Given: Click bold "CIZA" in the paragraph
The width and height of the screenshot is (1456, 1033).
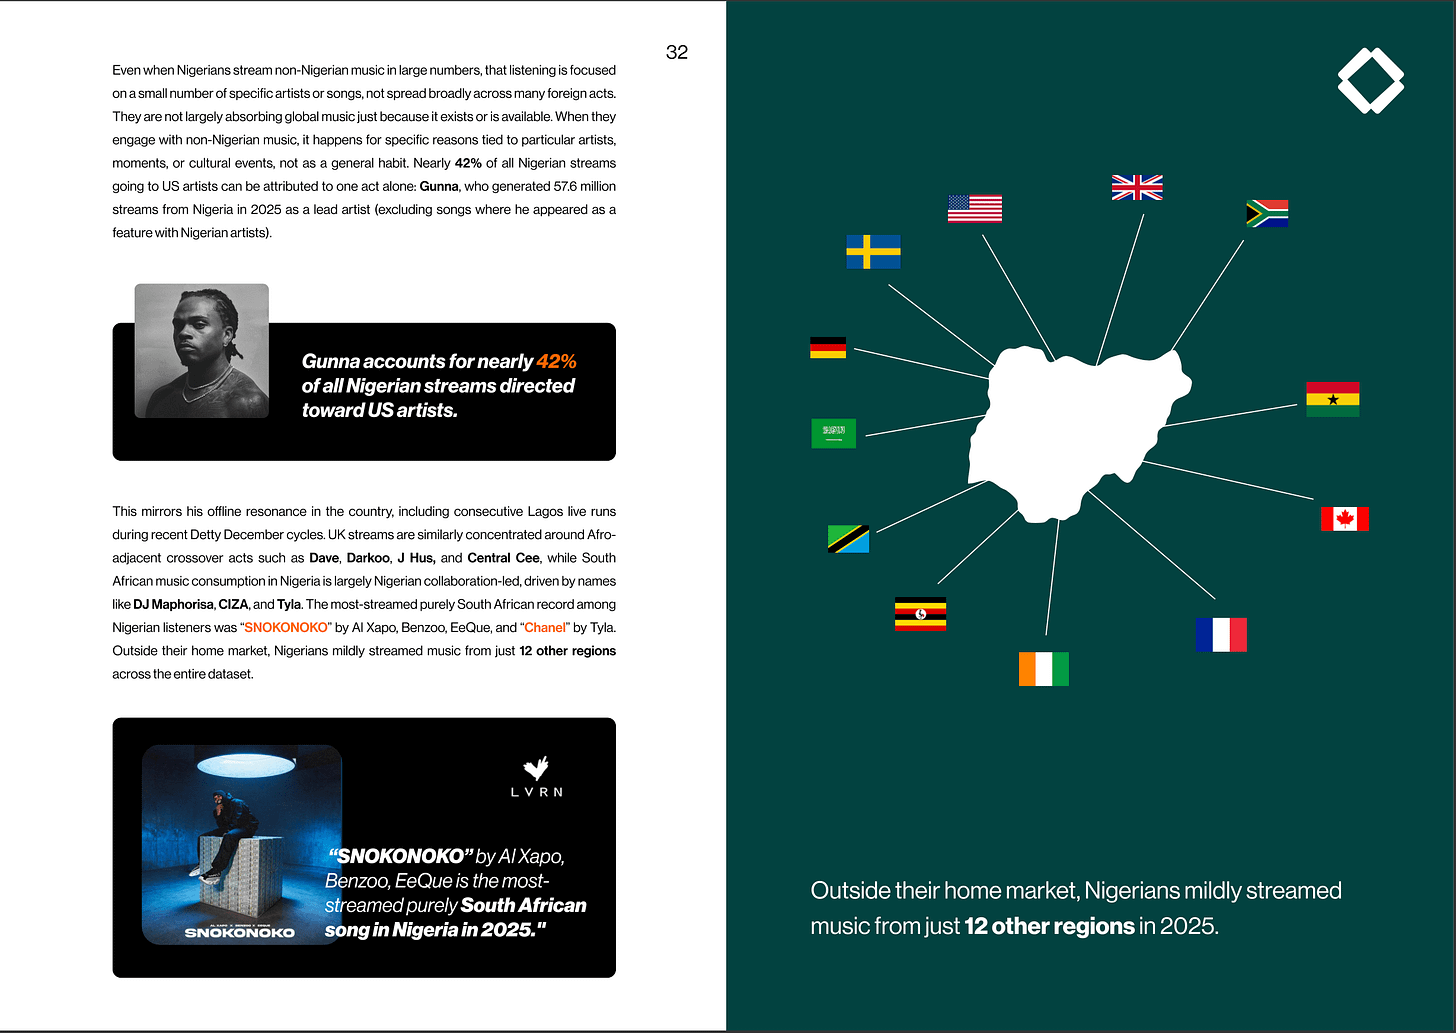Looking at the screenshot, I should (x=233, y=605).
